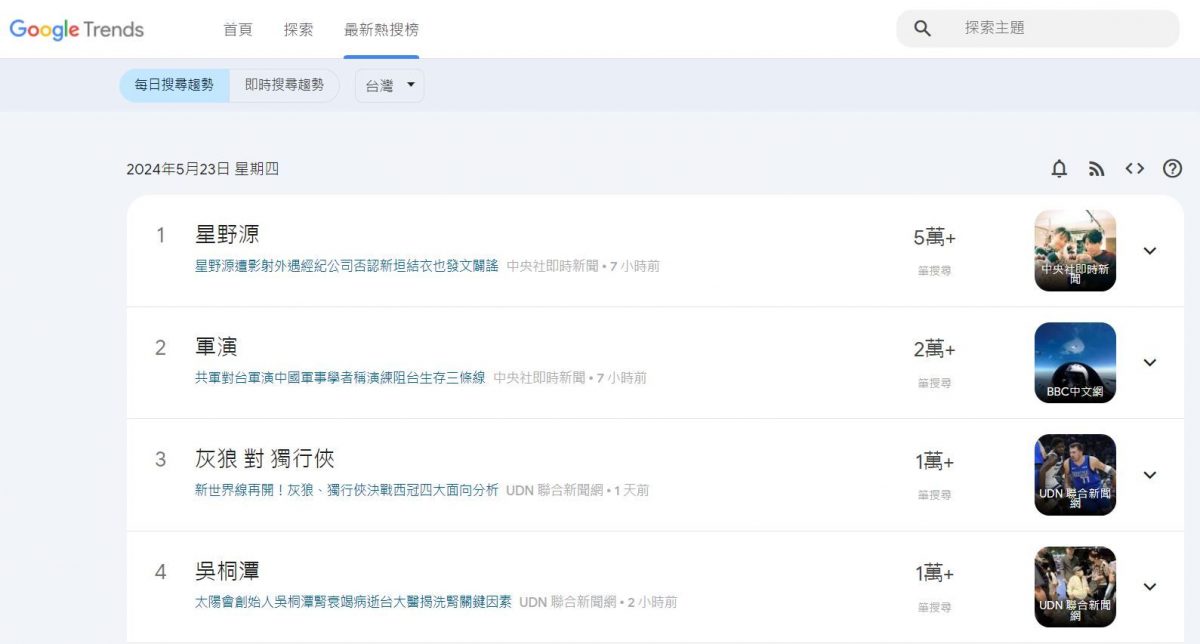Open the 探索 menu item
Viewport: 1200px width, 644px height.
[300, 31]
